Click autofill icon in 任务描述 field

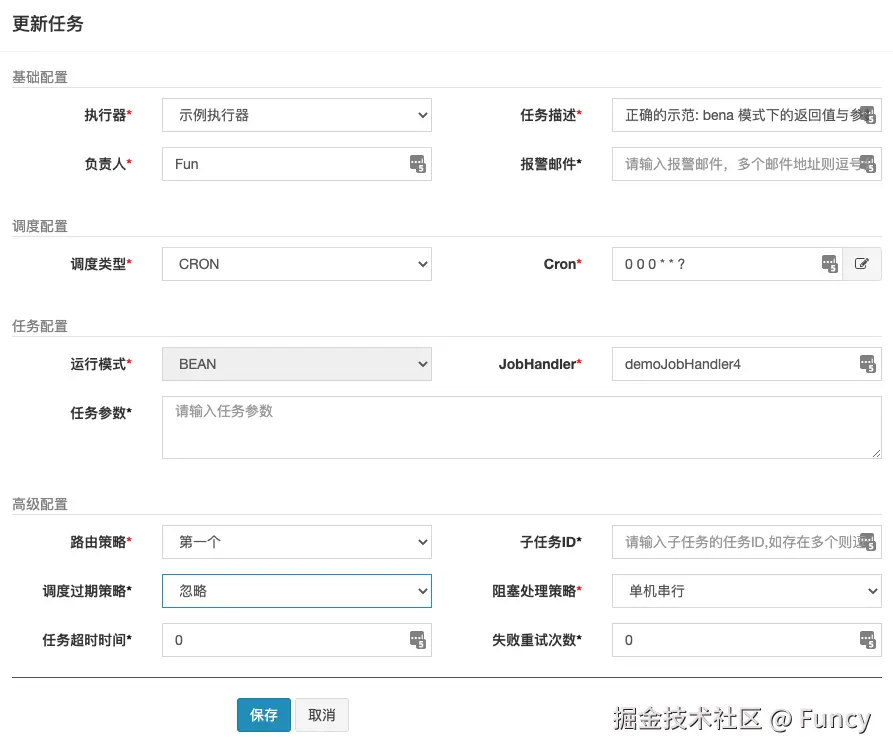[867, 115]
